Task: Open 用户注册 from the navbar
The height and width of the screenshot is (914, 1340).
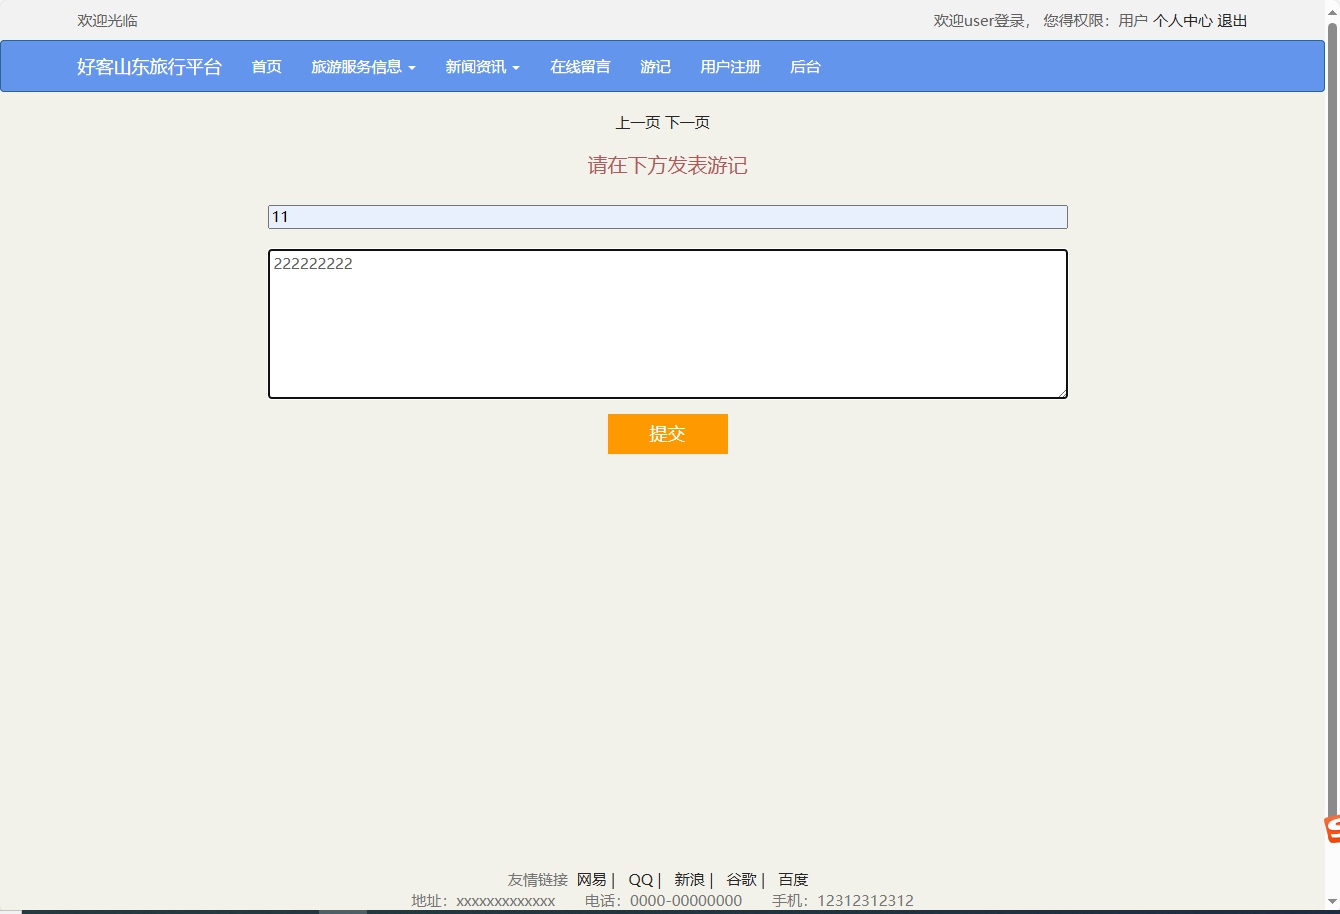Action: point(730,67)
